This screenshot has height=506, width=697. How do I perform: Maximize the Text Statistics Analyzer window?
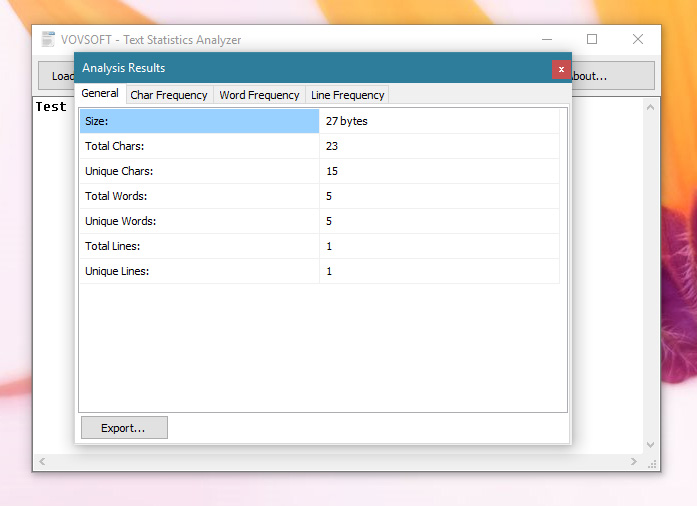tap(592, 39)
